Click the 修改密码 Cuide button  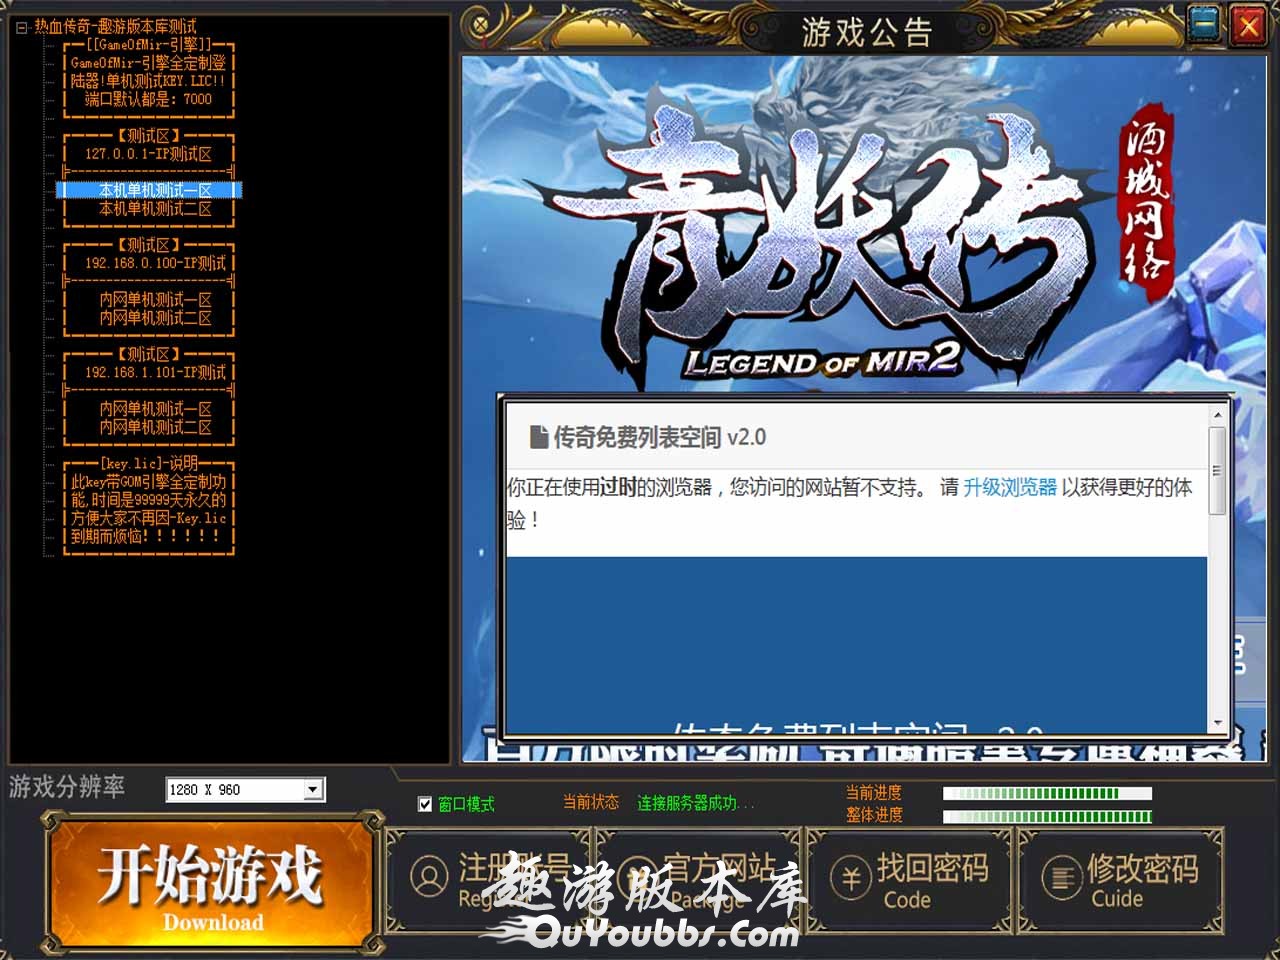click(1120, 880)
